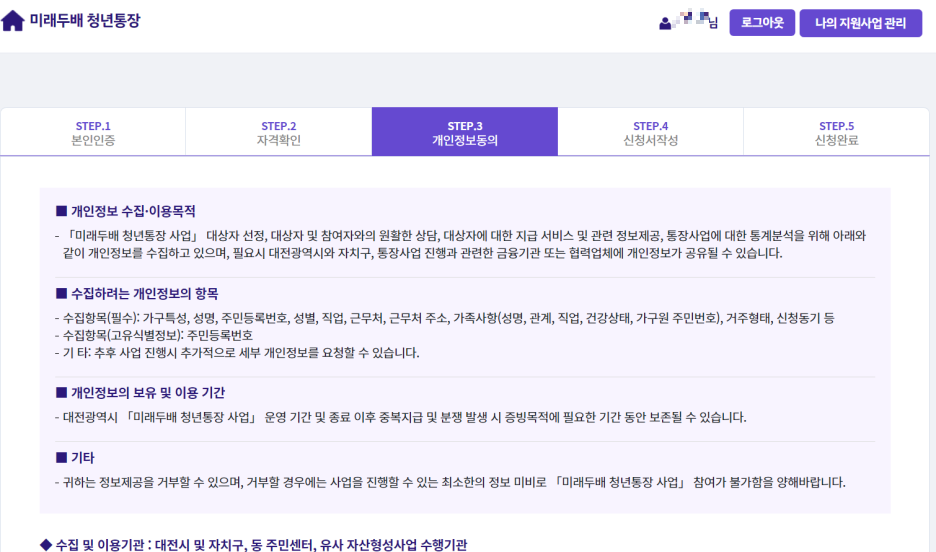
Task: Click the 수집항목(고유식별정보): 주민등록번호 line
Action: pyautogui.click(x=154, y=335)
